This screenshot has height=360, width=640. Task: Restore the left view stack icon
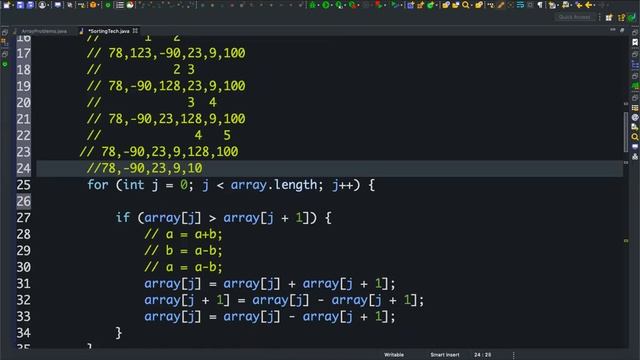(x=5, y=32)
